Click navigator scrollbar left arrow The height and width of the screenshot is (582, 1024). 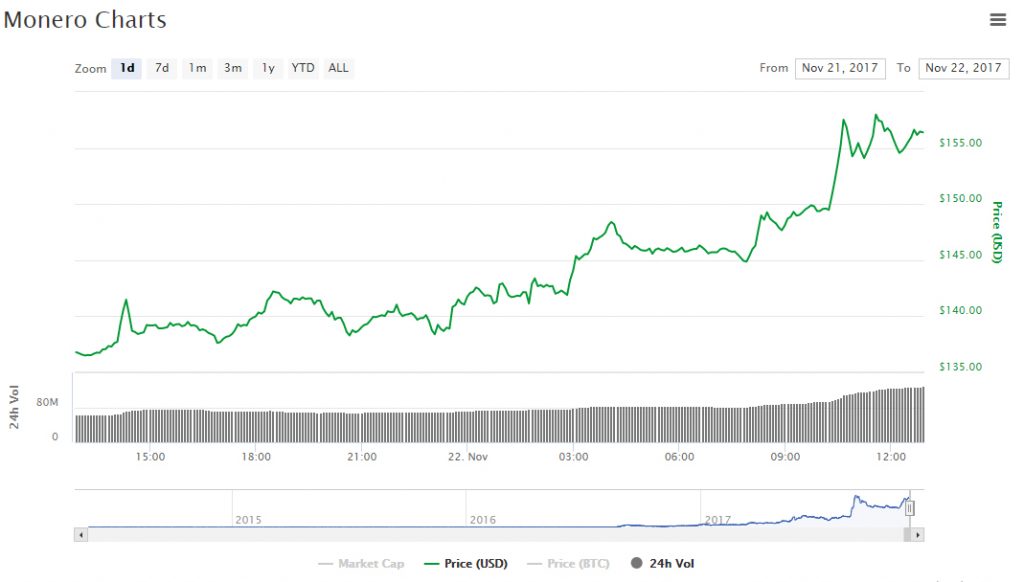80,536
